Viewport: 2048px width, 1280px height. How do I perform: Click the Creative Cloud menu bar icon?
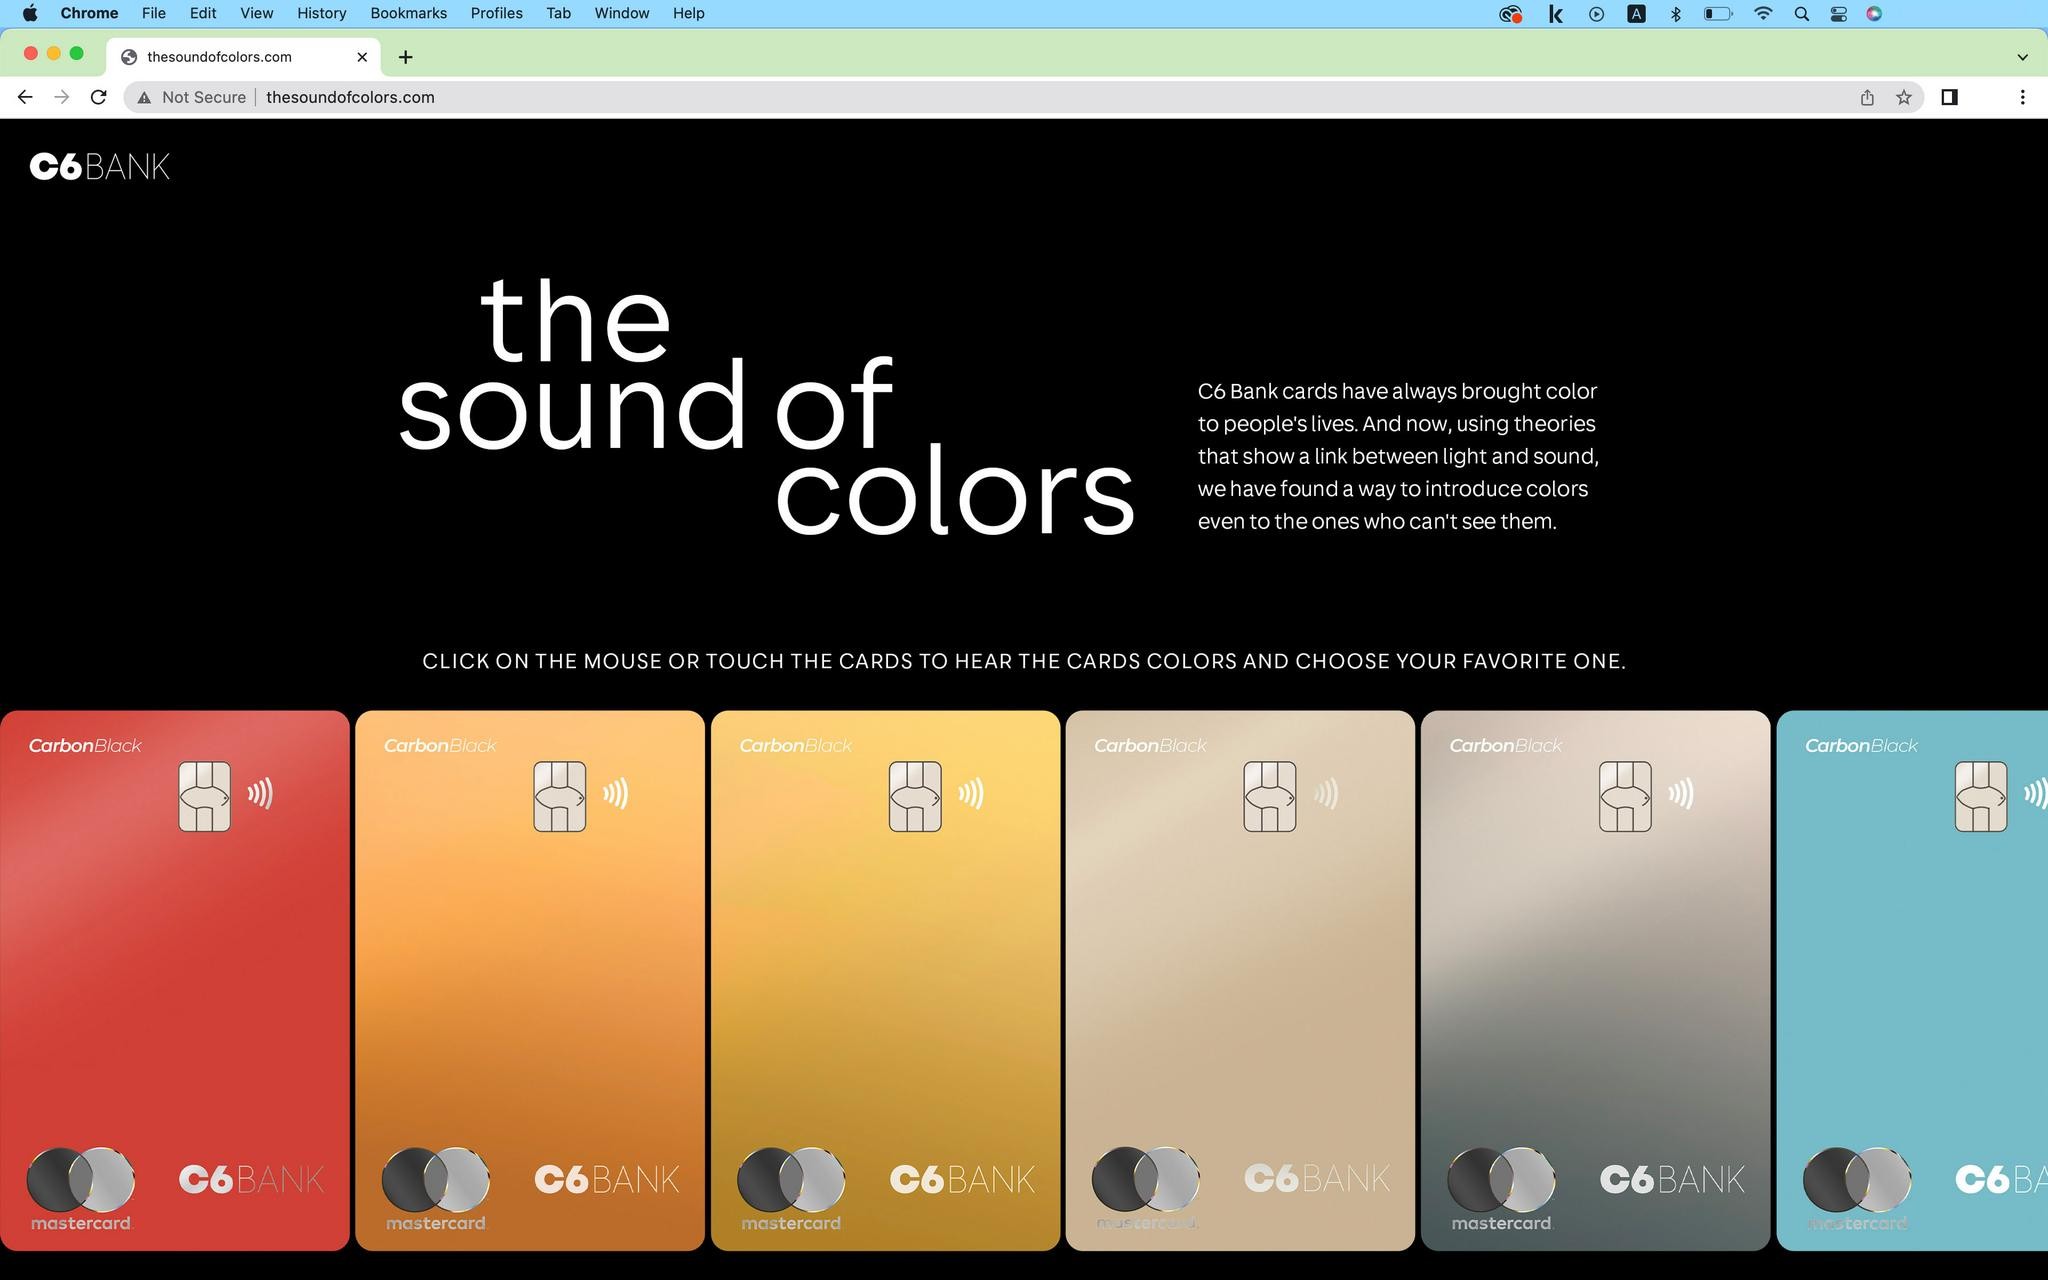1510,13
